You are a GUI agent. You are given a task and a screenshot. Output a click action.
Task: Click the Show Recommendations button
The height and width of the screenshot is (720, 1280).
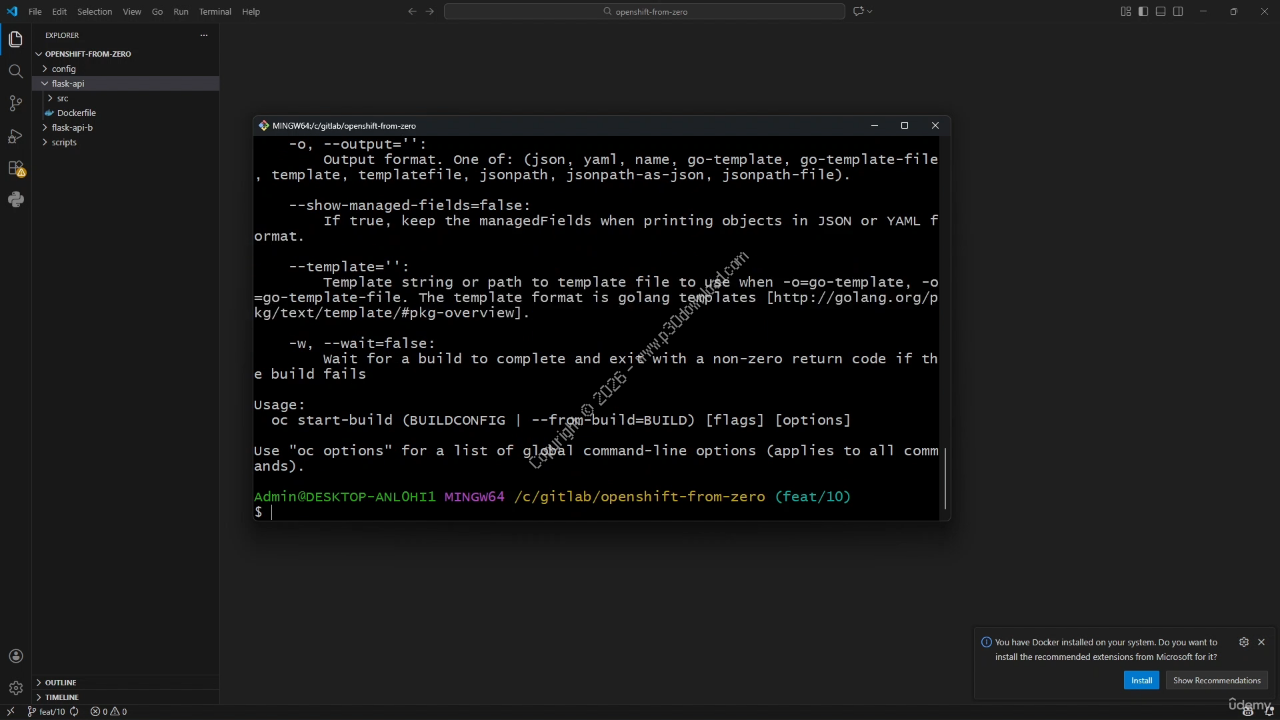pos(1216,680)
